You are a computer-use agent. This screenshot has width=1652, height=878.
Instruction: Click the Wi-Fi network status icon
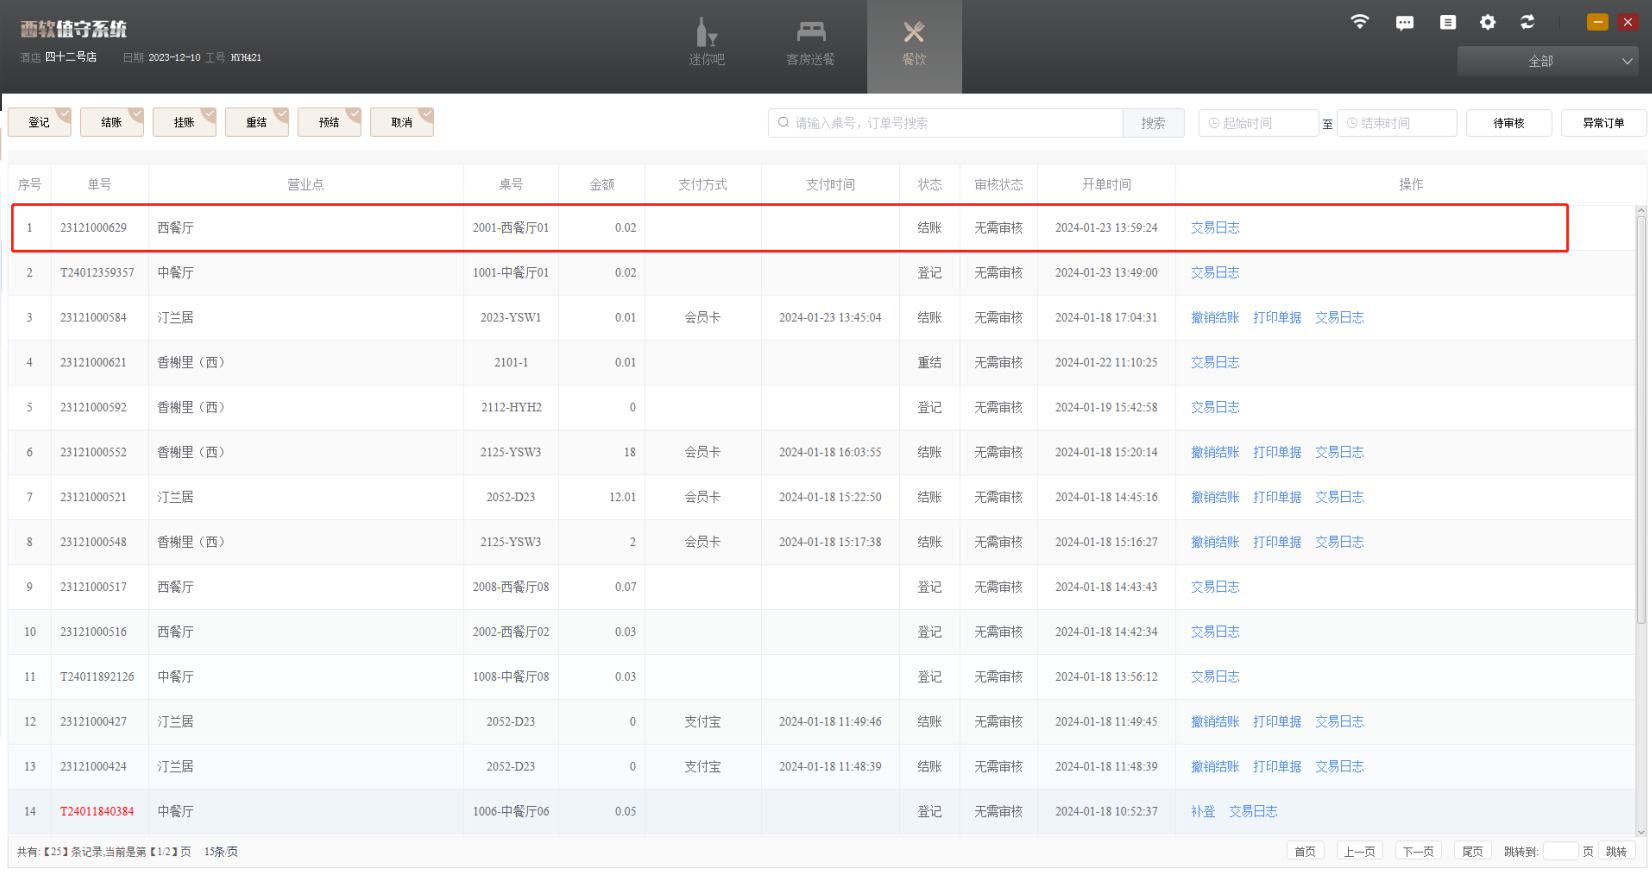point(1359,22)
